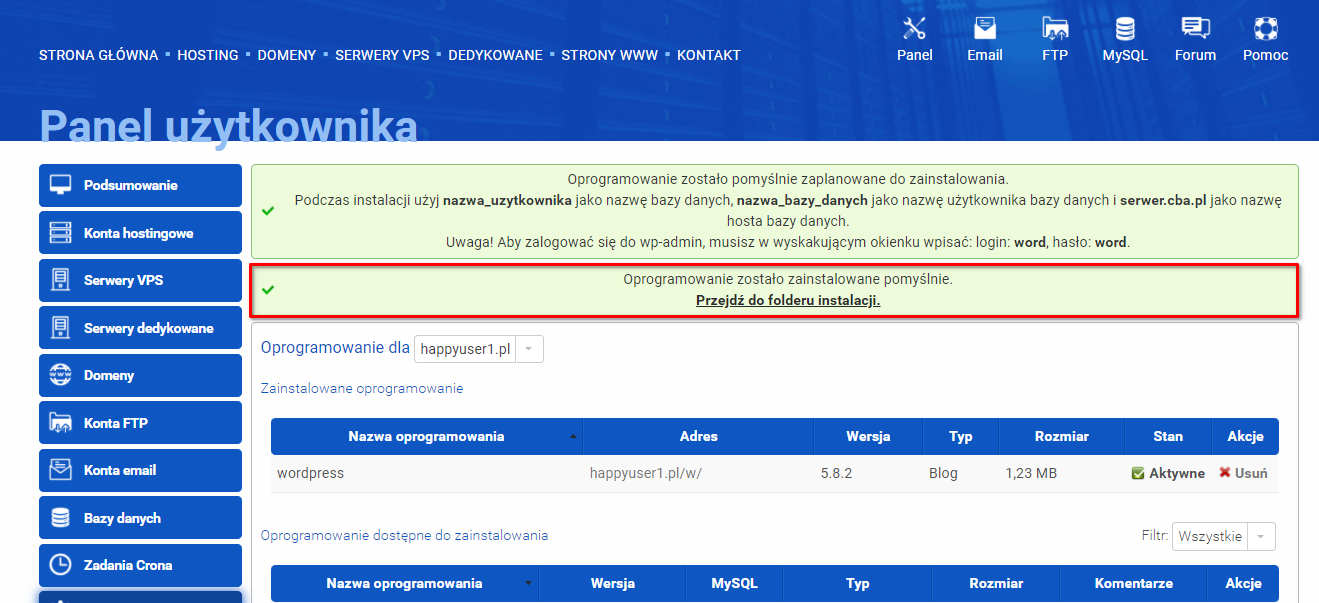Open the SERWERY VPS menu item
The width and height of the screenshot is (1319, 603).
[382, 55]
